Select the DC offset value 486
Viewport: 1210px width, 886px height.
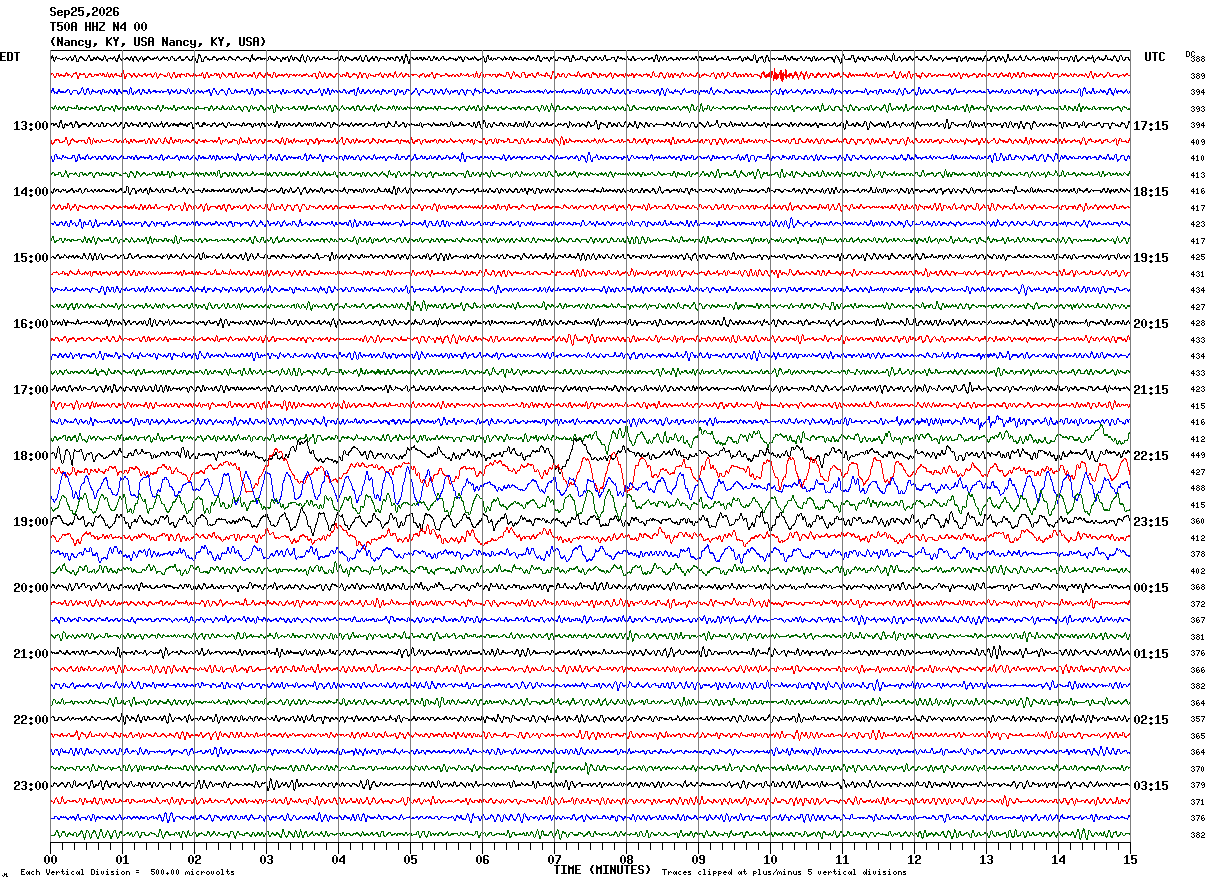tap(1197, 488)
